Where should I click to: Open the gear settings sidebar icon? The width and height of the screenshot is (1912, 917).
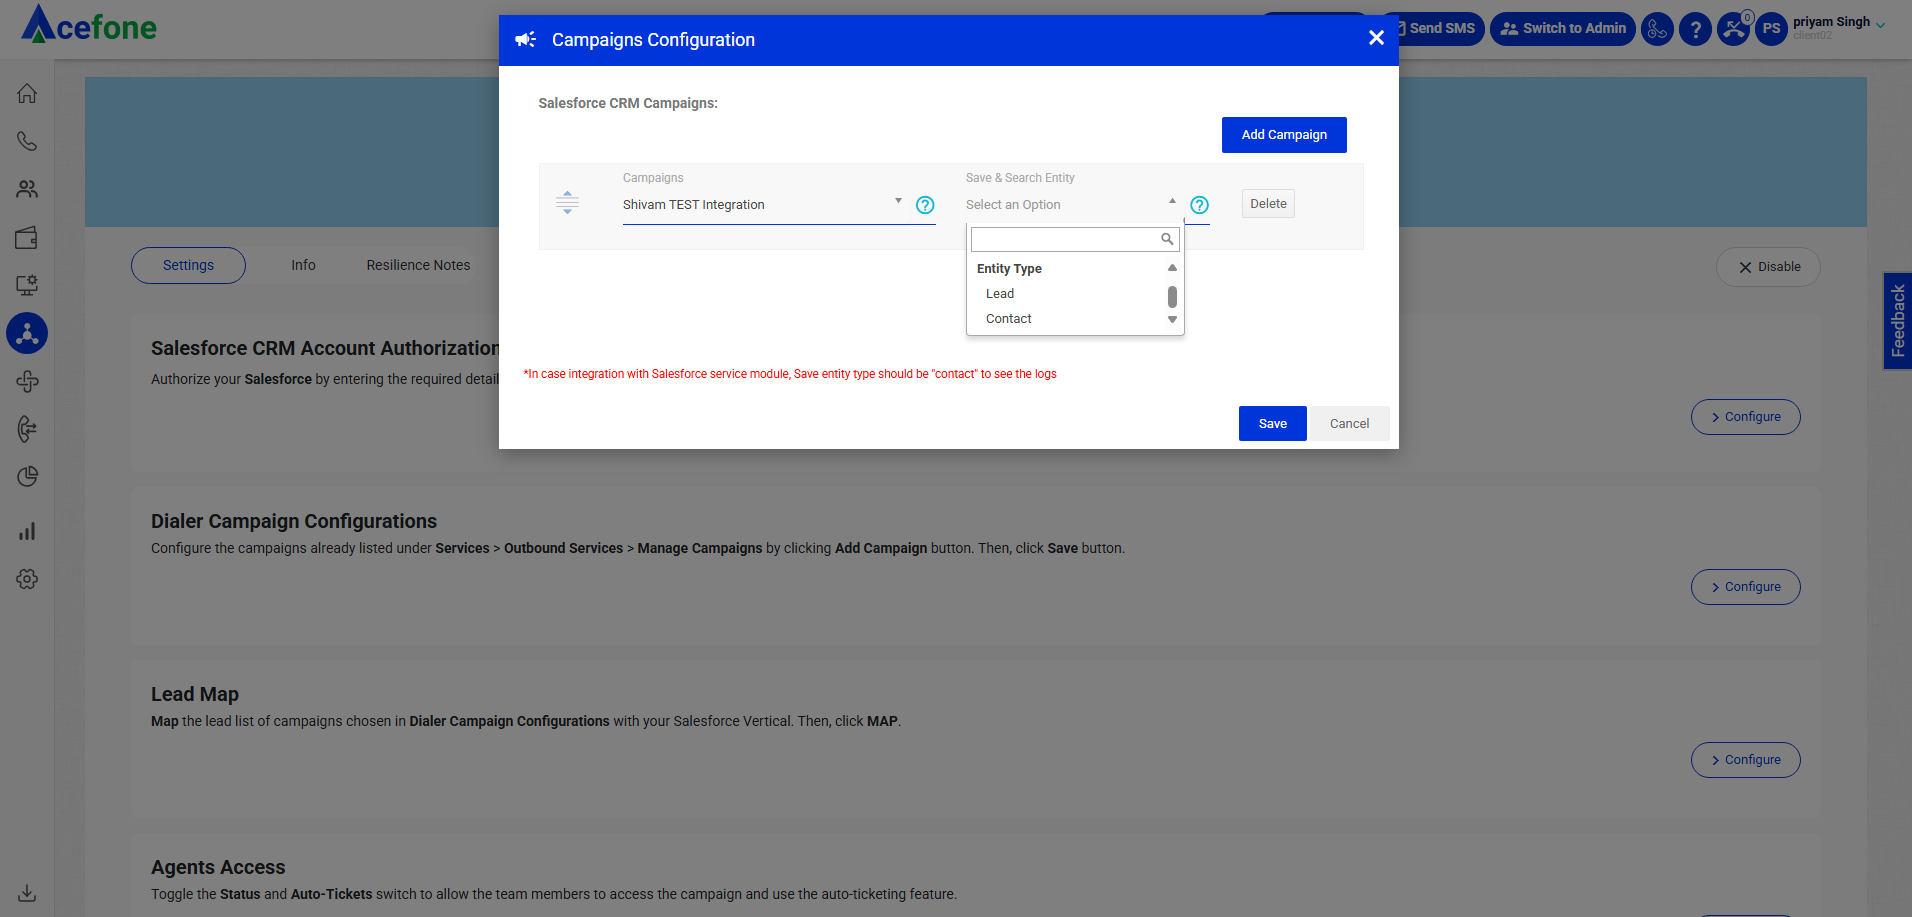27,579
